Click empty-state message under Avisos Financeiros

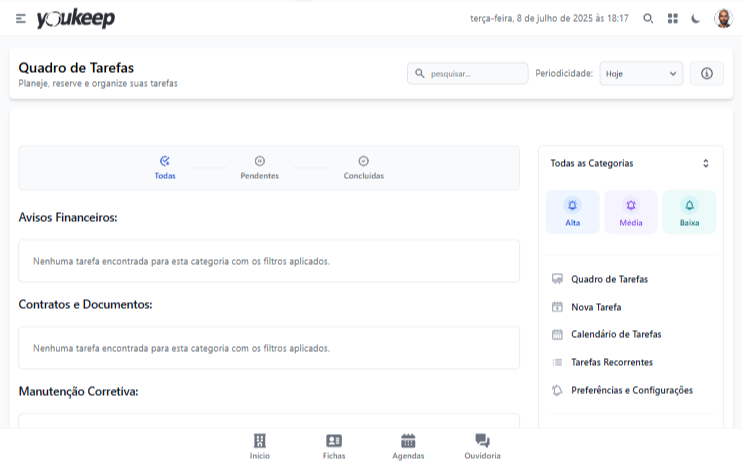coord(181,261)
